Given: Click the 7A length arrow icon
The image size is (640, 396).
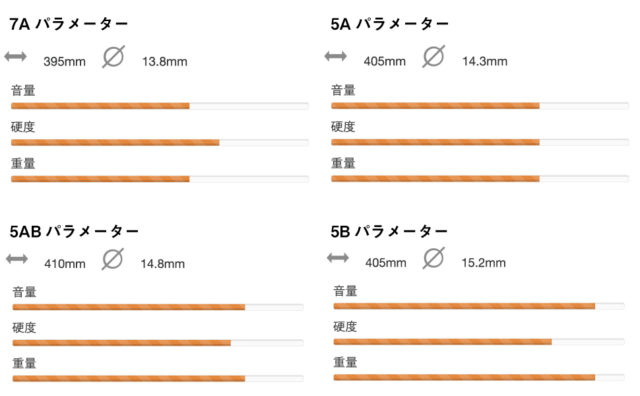Looking at the screenshot, I should coord(16,56).
